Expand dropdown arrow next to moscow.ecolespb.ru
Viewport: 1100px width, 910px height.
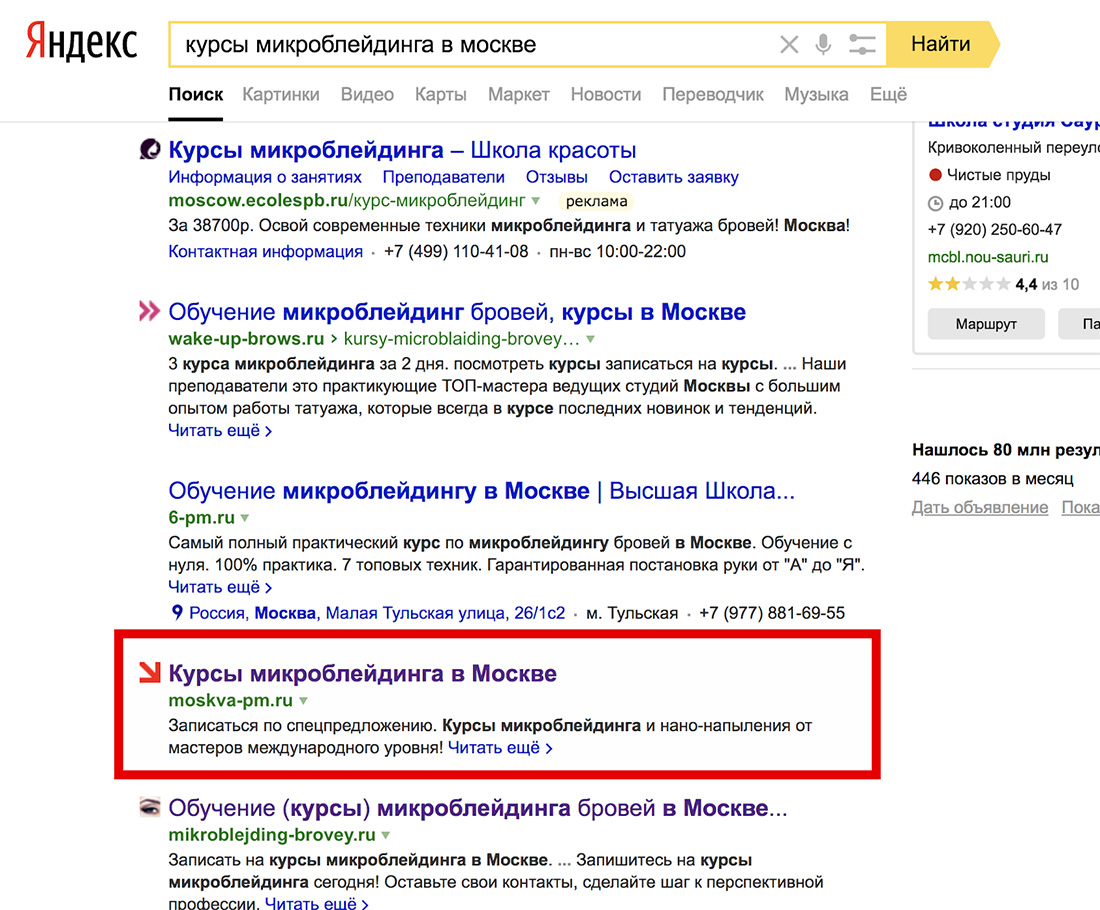[x=536, y=201]
